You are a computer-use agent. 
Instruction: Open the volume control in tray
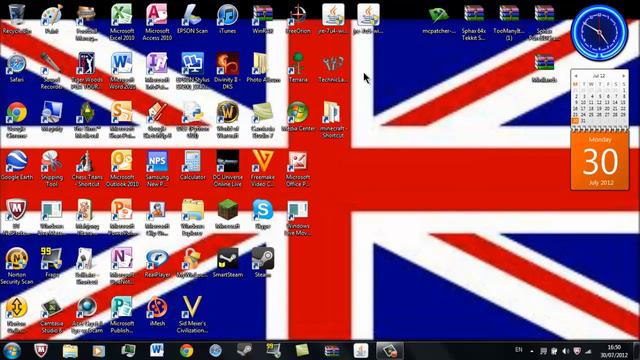point(565,351)
